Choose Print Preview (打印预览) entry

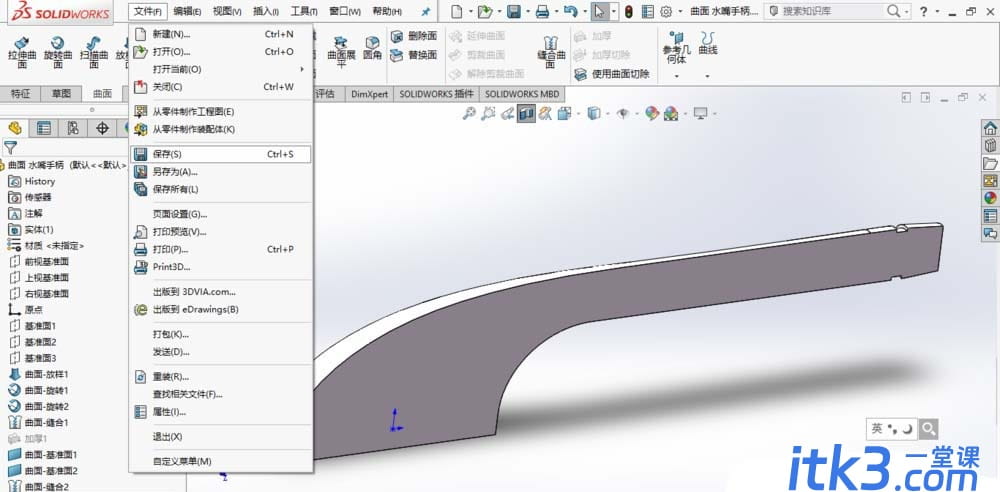click(x=221, y=232)
